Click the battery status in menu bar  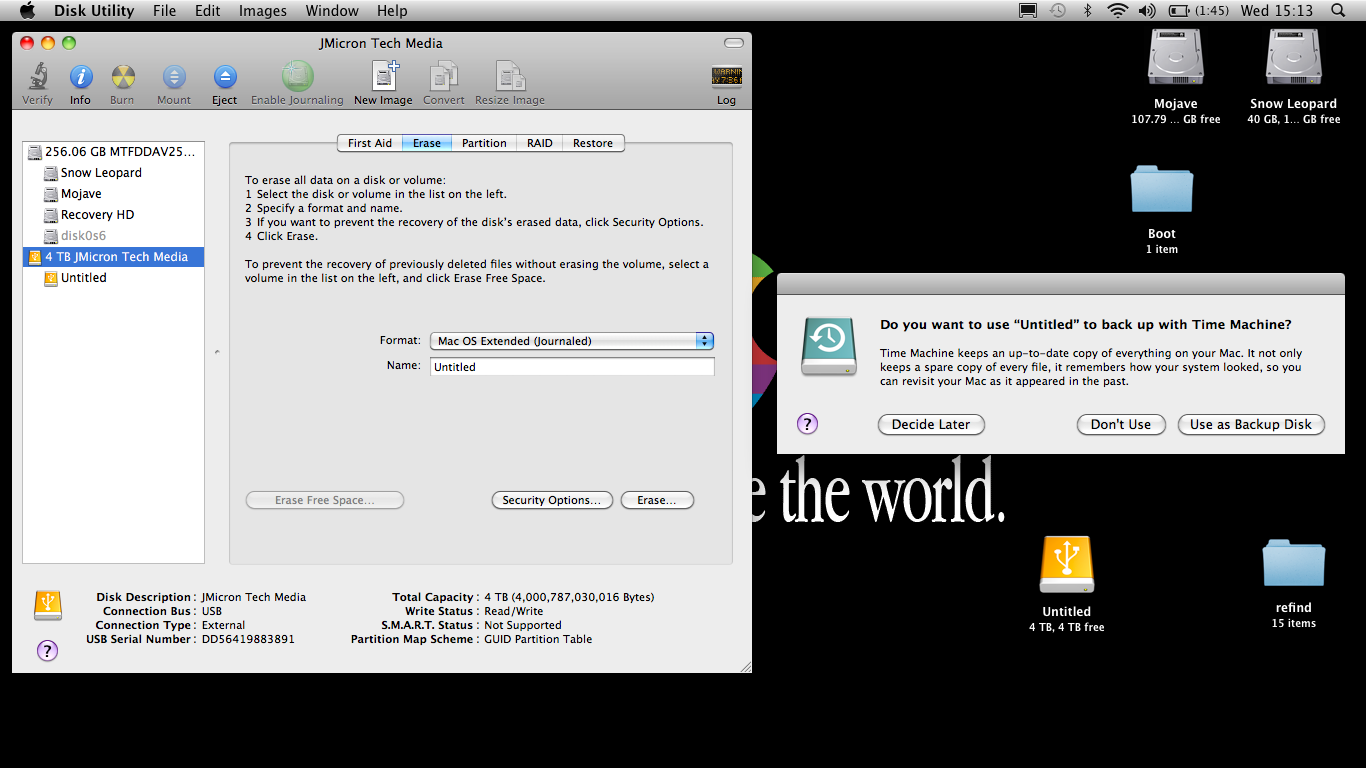pos(1198,11)
